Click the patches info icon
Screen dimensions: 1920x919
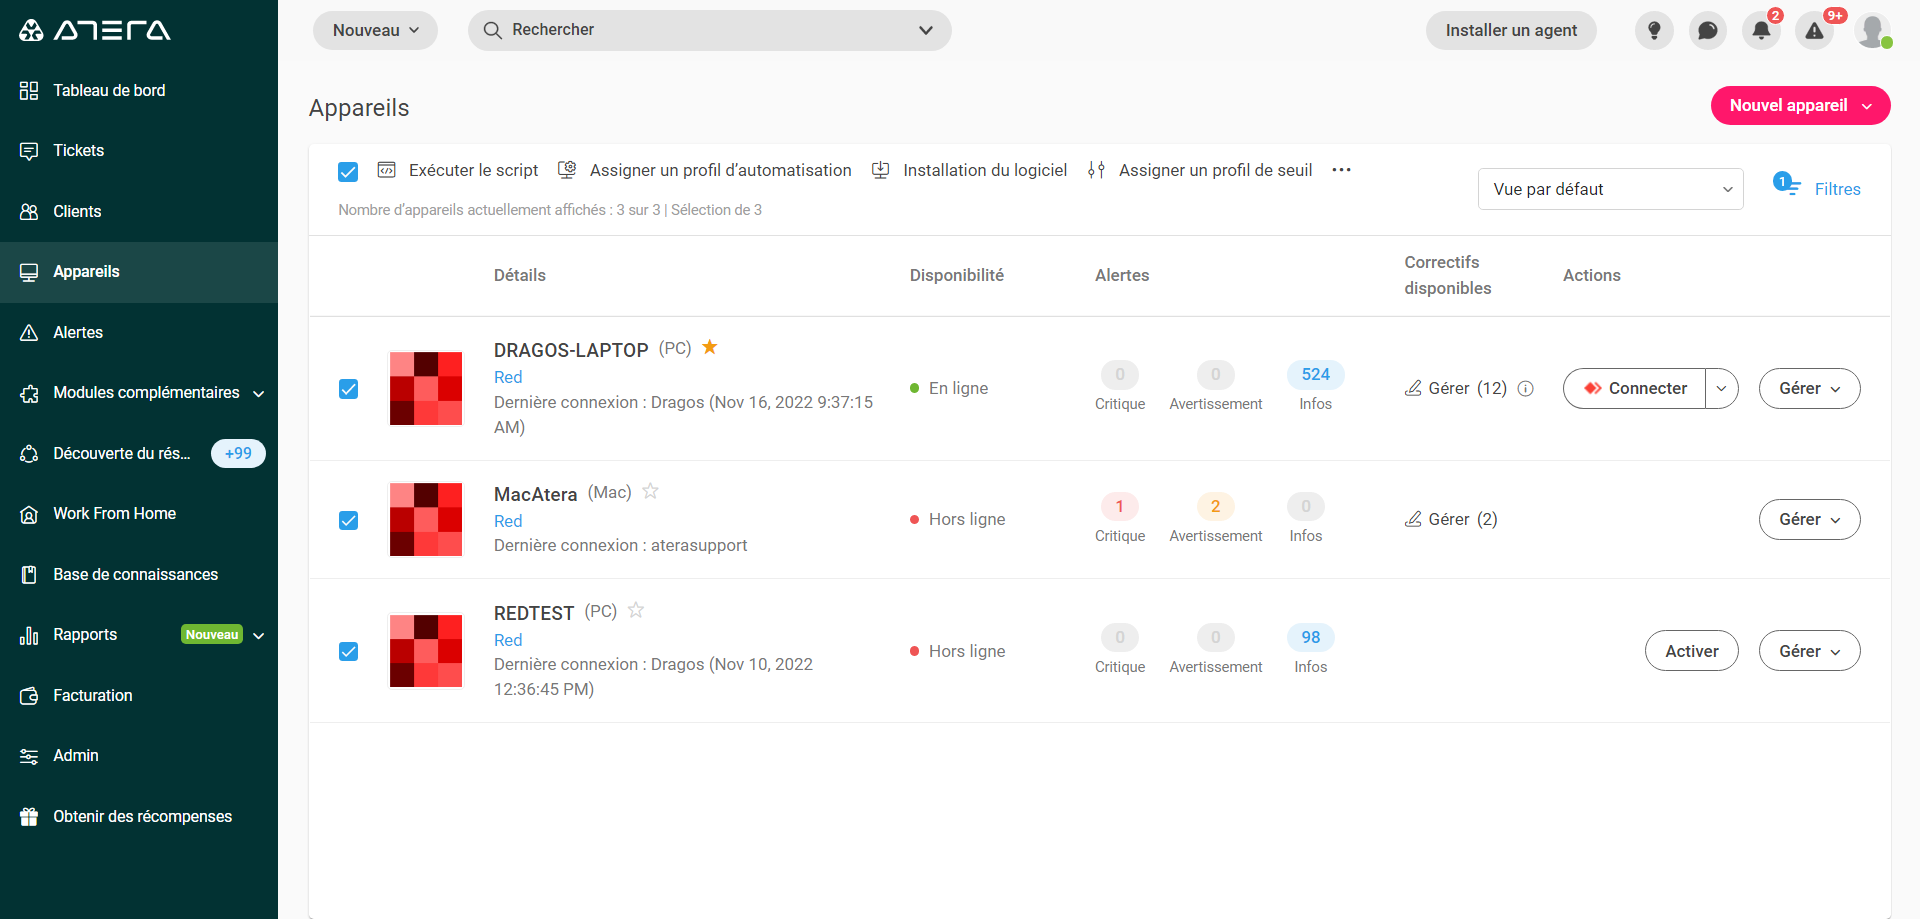tap(1525, 389)
